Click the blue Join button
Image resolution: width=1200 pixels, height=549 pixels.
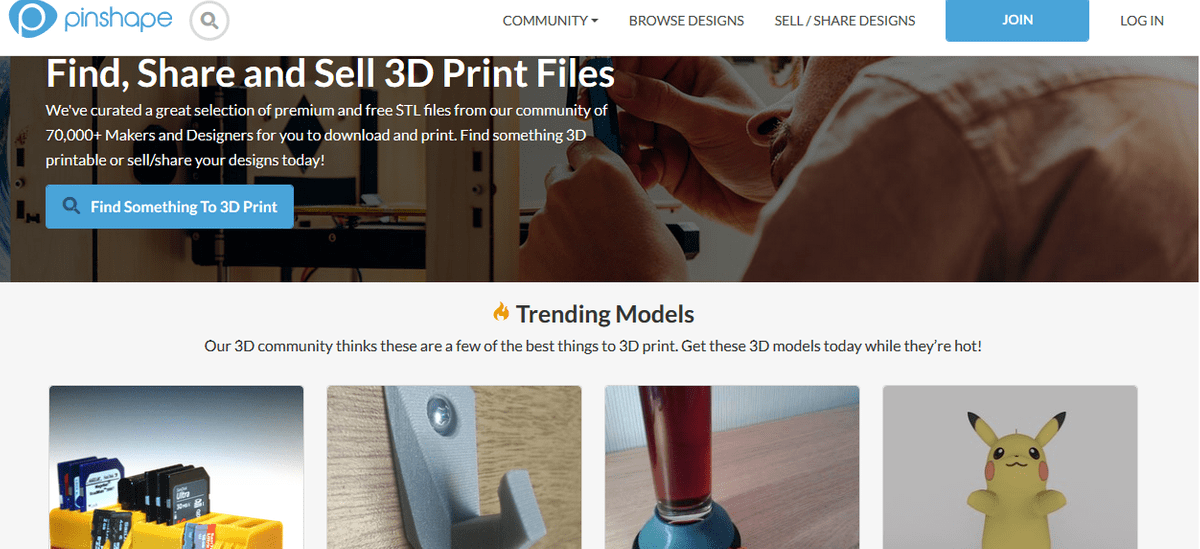click(x=1017, y=20)
